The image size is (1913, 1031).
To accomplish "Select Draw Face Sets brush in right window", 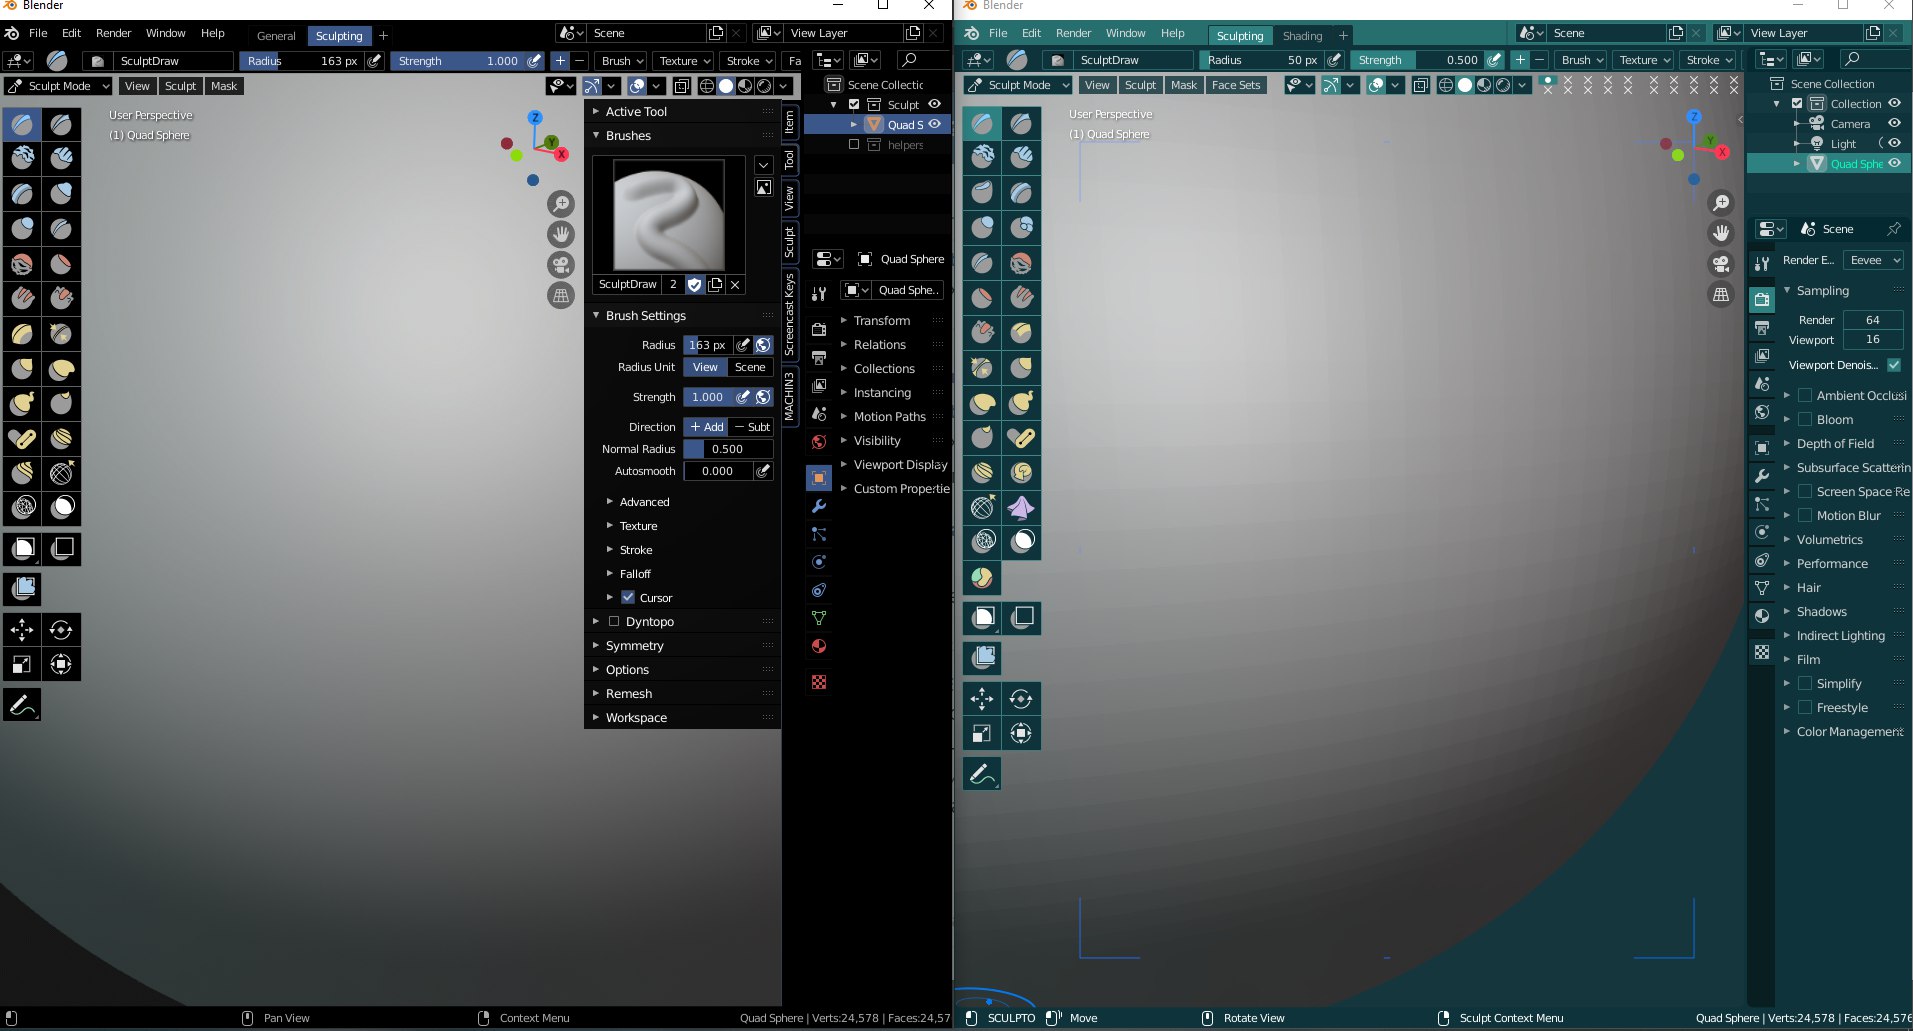I will tap(982, 578).
